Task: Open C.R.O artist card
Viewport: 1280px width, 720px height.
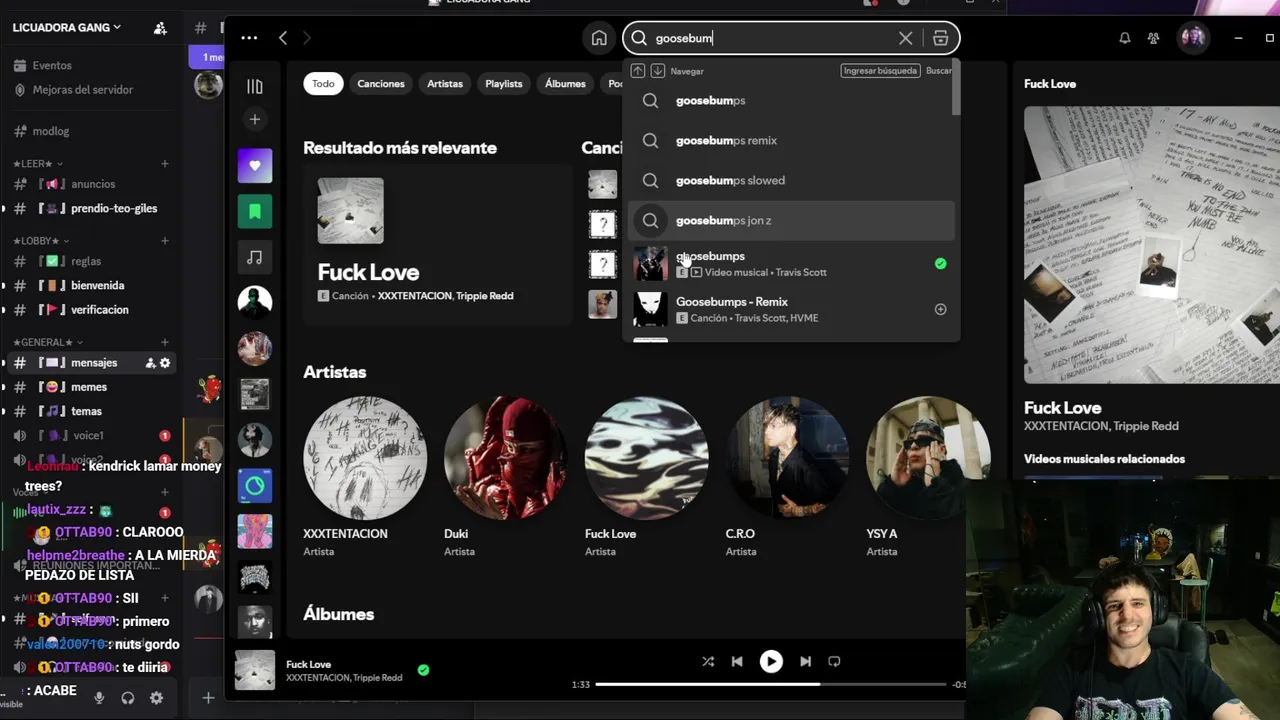Action: [x=787, y=477]
